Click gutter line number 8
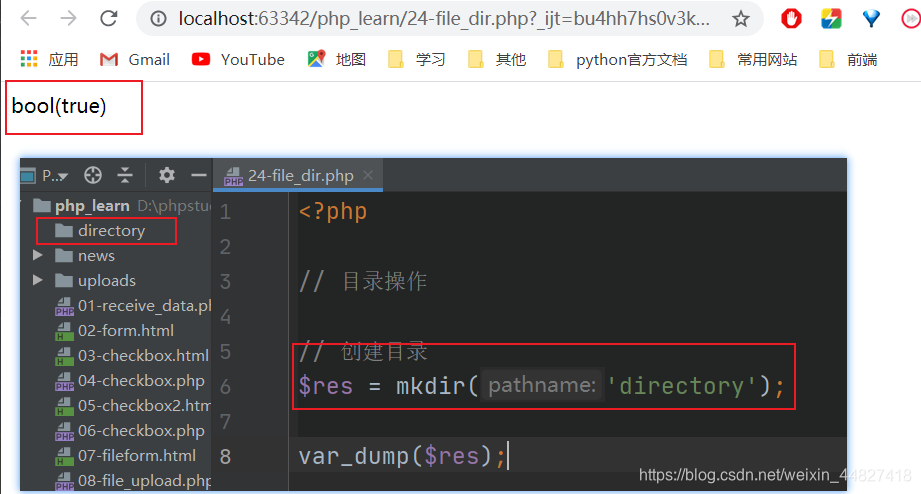Image resolution: width=921 pixels, height=494 pixels. point(226,456)
